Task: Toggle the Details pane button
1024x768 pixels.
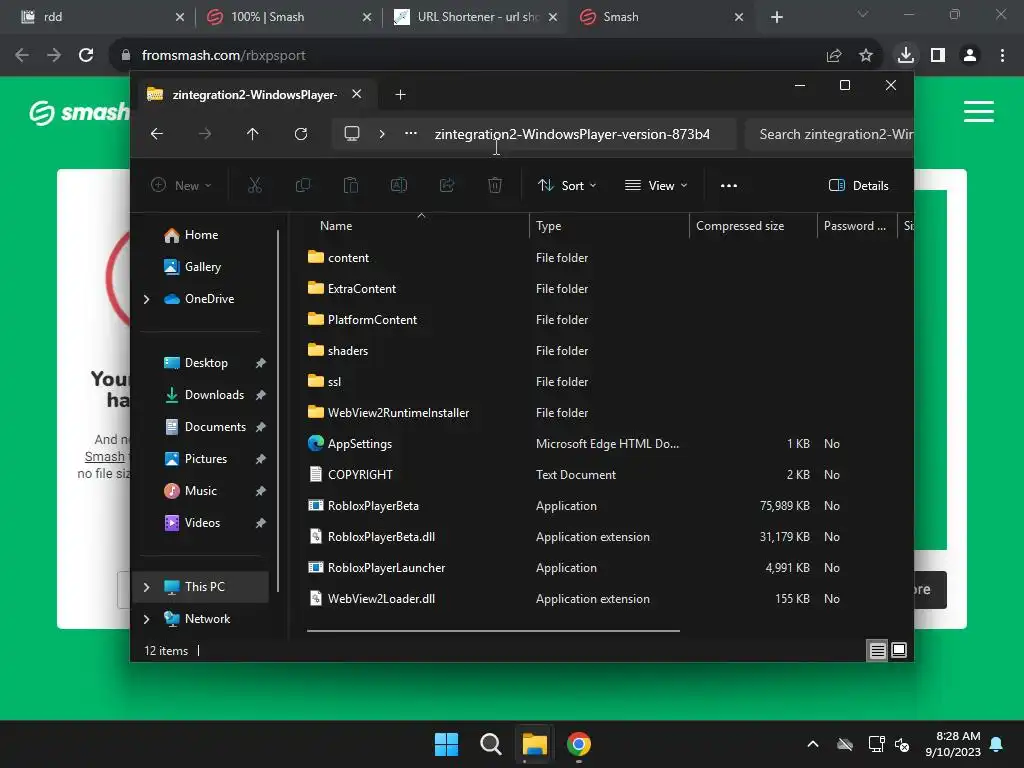Action: point(858,185)
